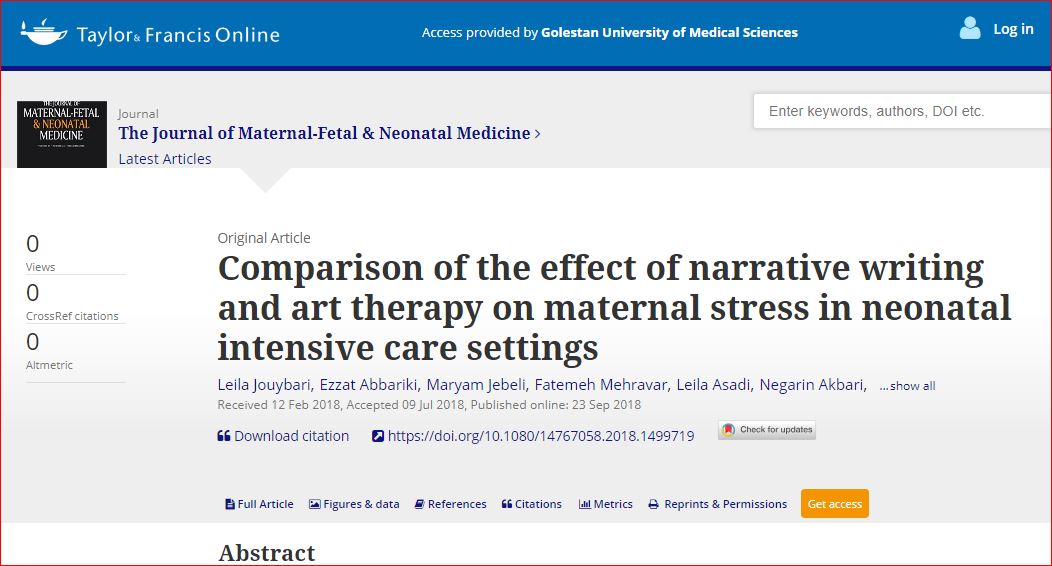The width and height of the screenshot is (1052, 566).
Task: Click author name Leila Jouybari
Action: click(x=264, y=385)
